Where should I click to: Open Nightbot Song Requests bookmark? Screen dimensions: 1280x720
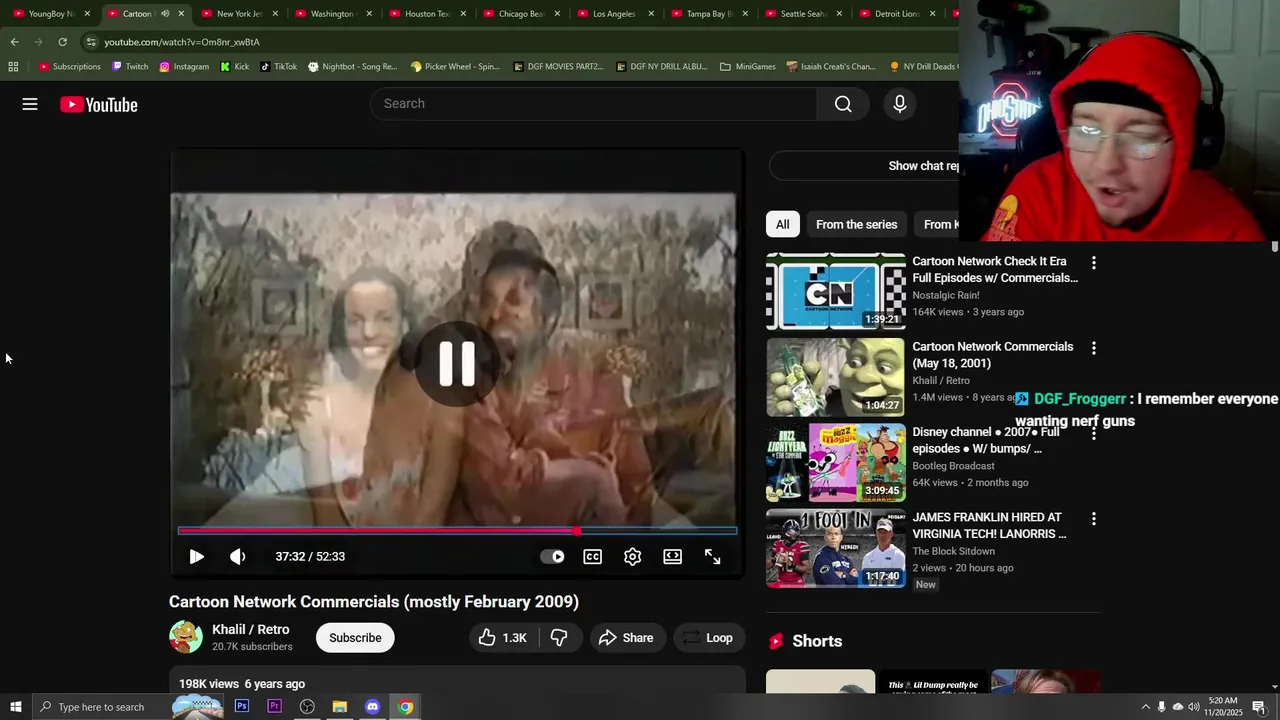click(352, 67)
